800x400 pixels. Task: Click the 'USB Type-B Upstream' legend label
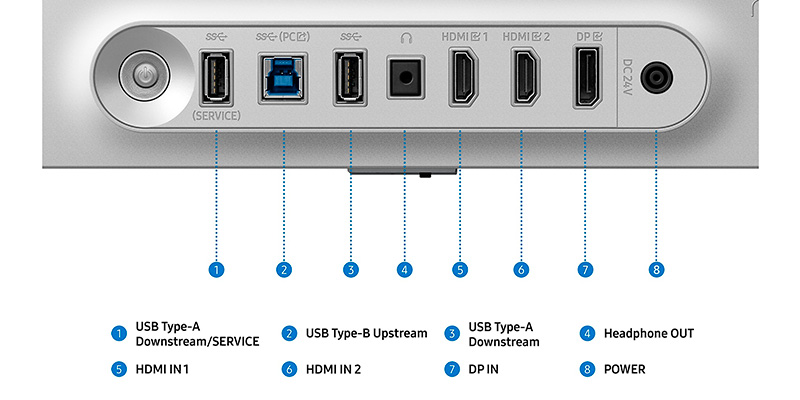[366, 334]
